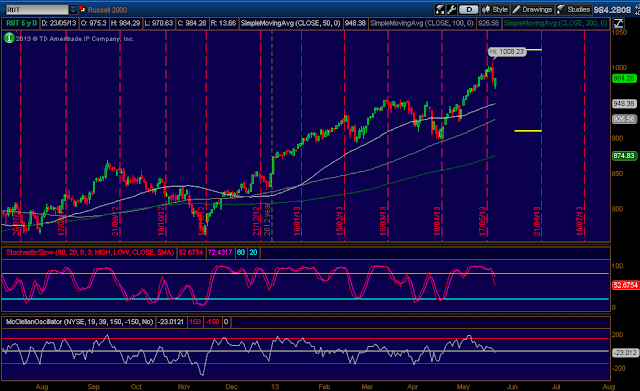Click the -23.0121 McClellan value cell
The width and height of the screenshot is (640, 391).
click(171, 322)
